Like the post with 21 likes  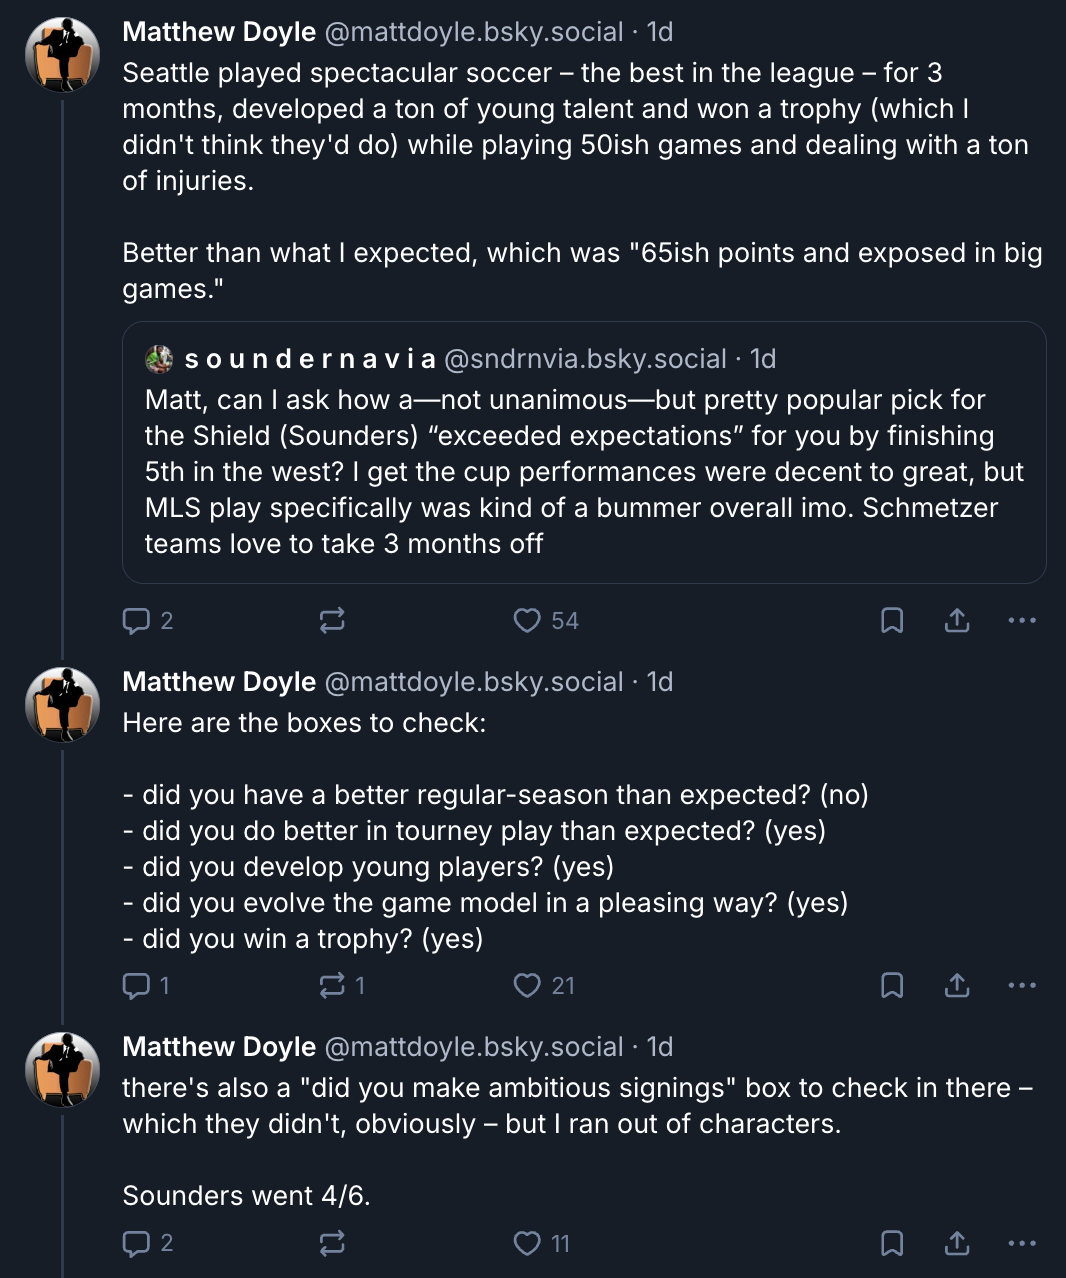tap(527, 986)
